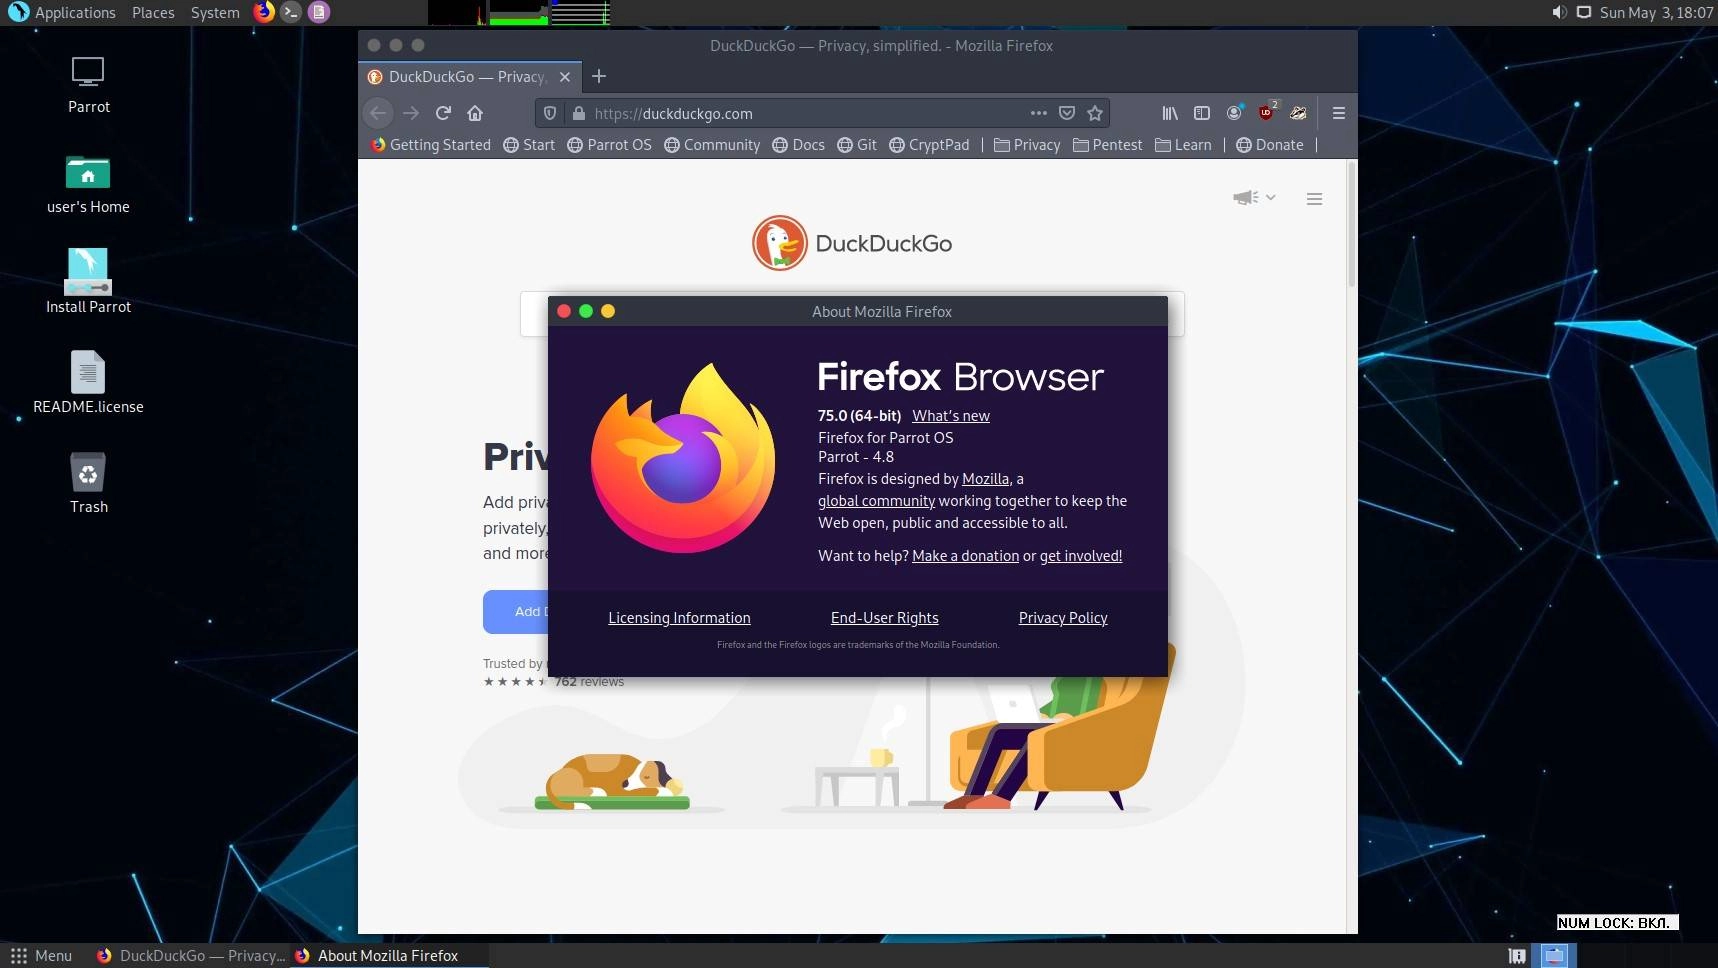Screen dimensions: 1718x968
Task: Click the system monitor graph applet
Action: [519, 12]
